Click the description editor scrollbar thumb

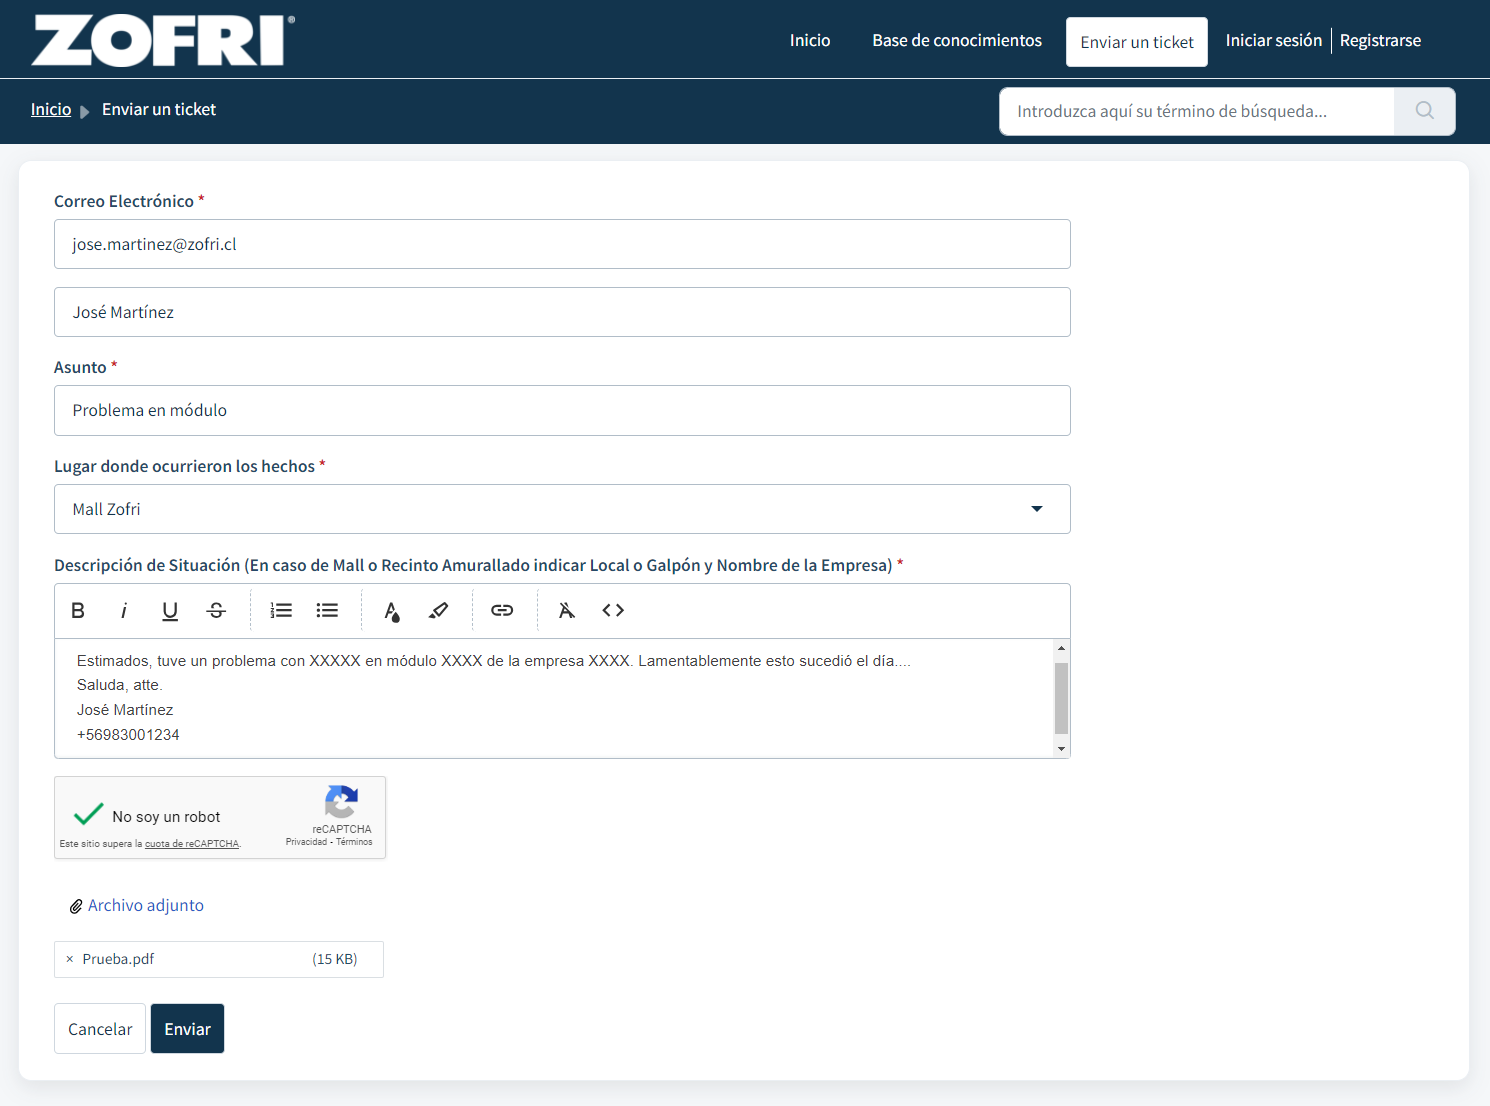(1062, 698)
